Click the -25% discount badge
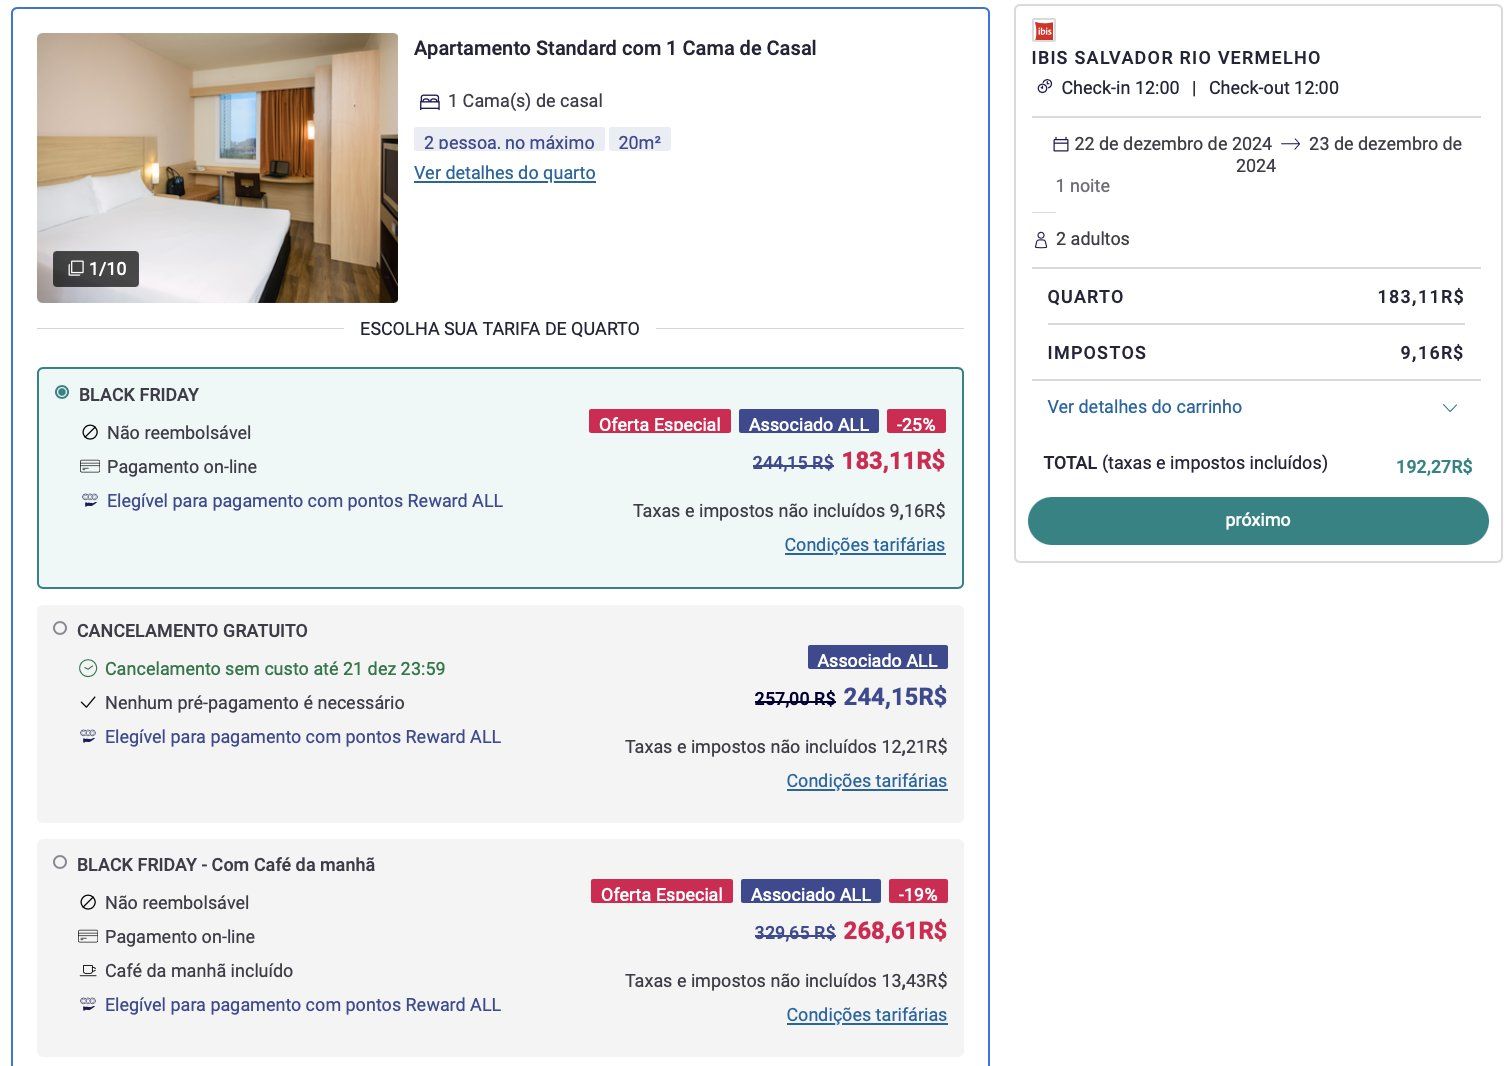Screen dimensions: 1512x1066 click(x=916, y=422)
